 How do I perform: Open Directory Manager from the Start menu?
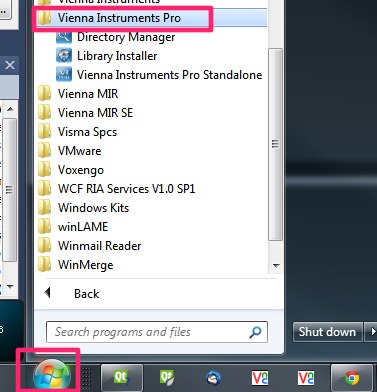115,37
